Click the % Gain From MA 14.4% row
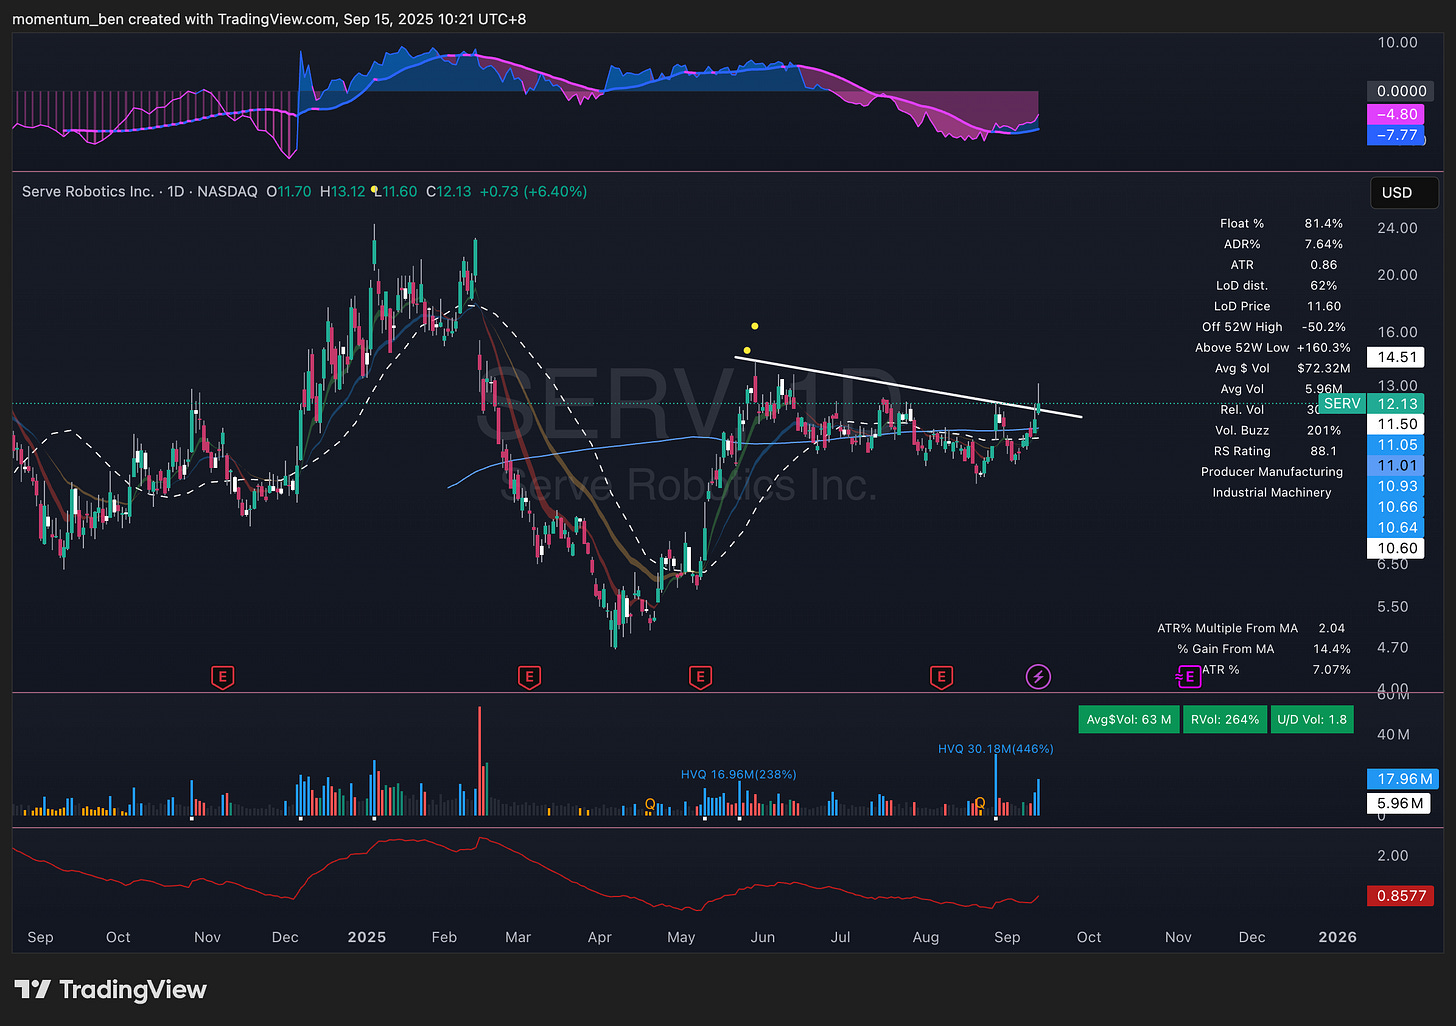The height and width of the screenshot is (1026, 1456). tap(1264, 649)
